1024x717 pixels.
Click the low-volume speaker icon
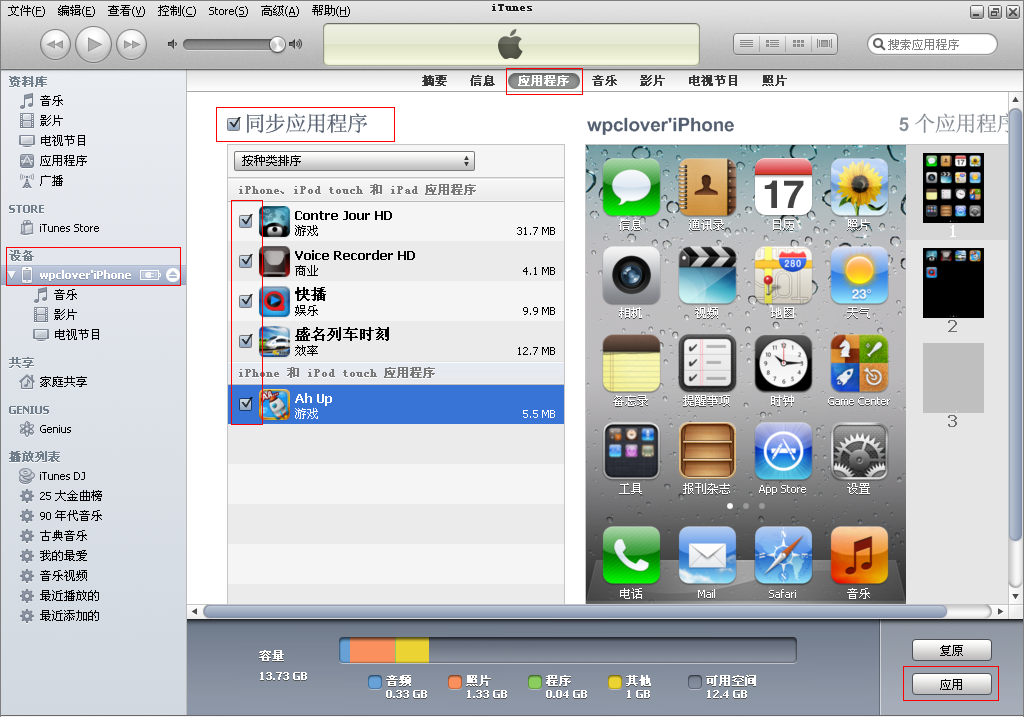click(172, 44)
